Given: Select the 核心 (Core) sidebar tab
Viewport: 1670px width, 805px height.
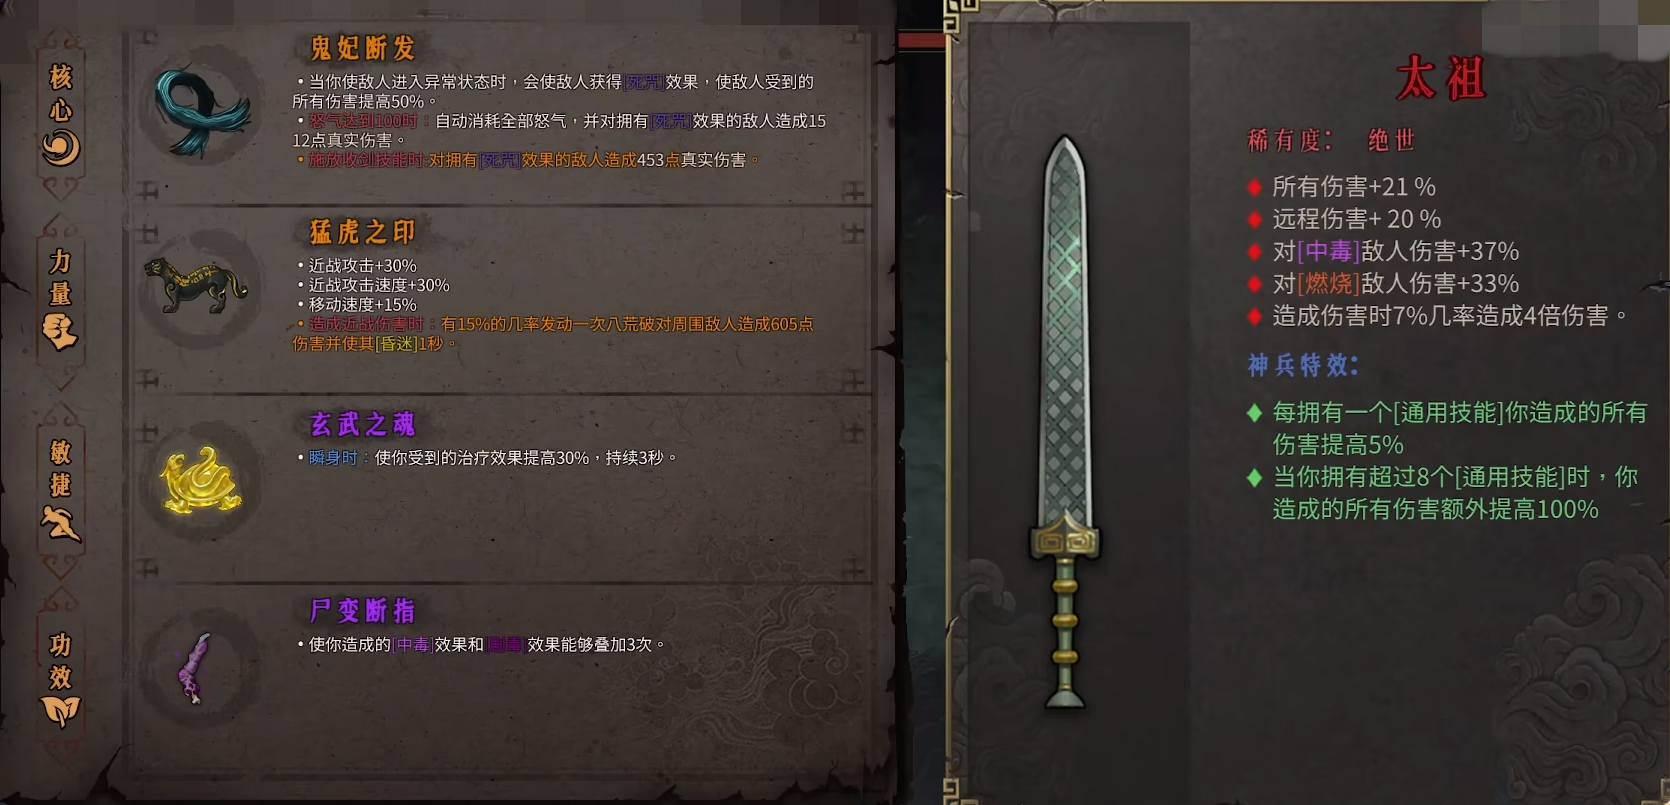Looking at the screenshot, I should [x=61, y=113].
